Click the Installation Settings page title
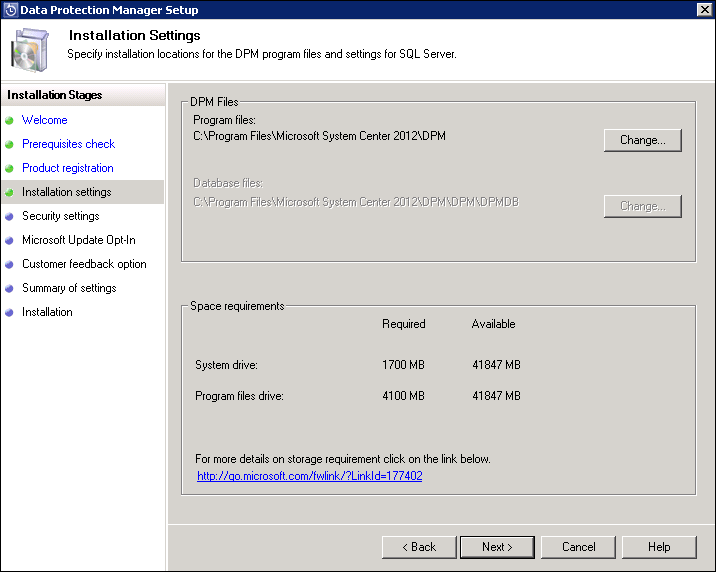Image resolution: width=716 pixels, height=572 pixels. click(135, 35)
